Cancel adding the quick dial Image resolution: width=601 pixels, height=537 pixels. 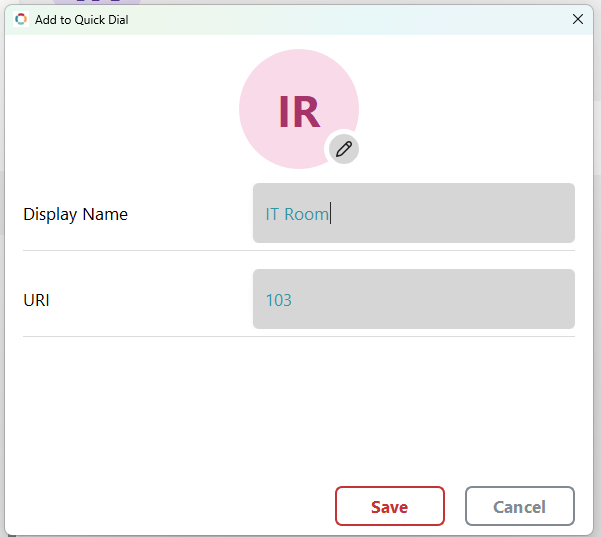tap(520, 506)
